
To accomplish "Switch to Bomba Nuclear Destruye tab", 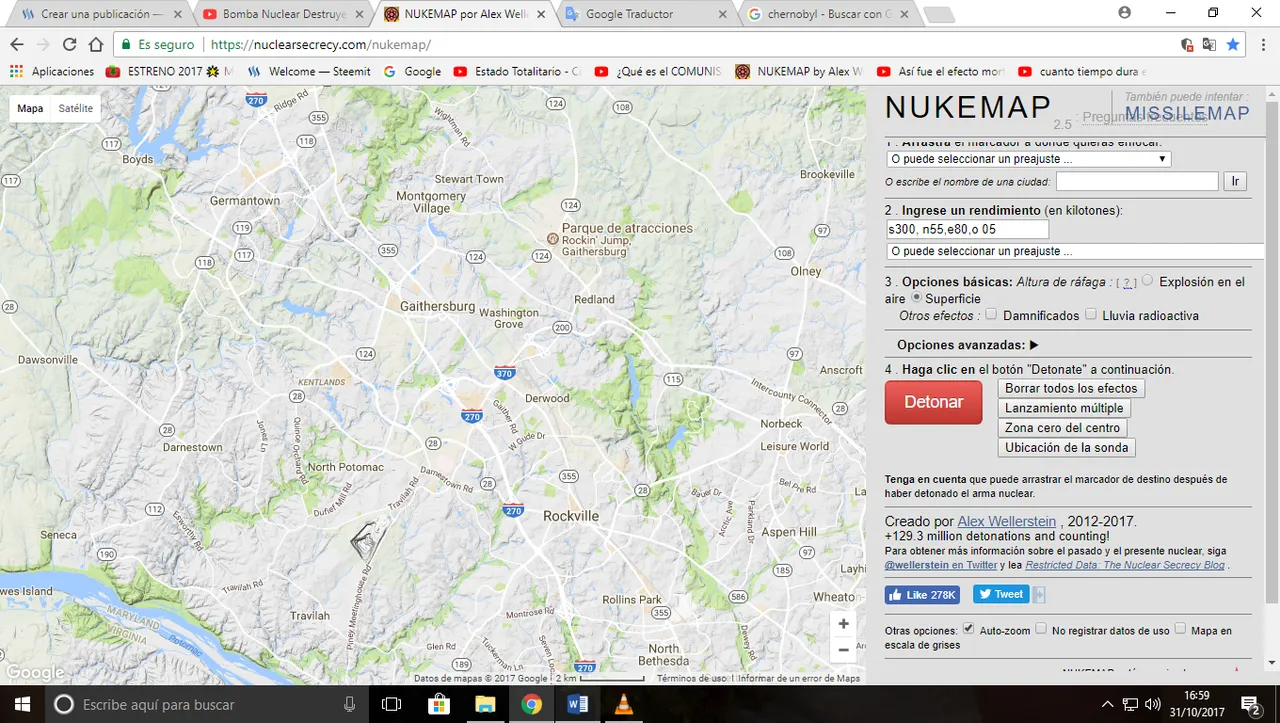I will coord(283,14).
